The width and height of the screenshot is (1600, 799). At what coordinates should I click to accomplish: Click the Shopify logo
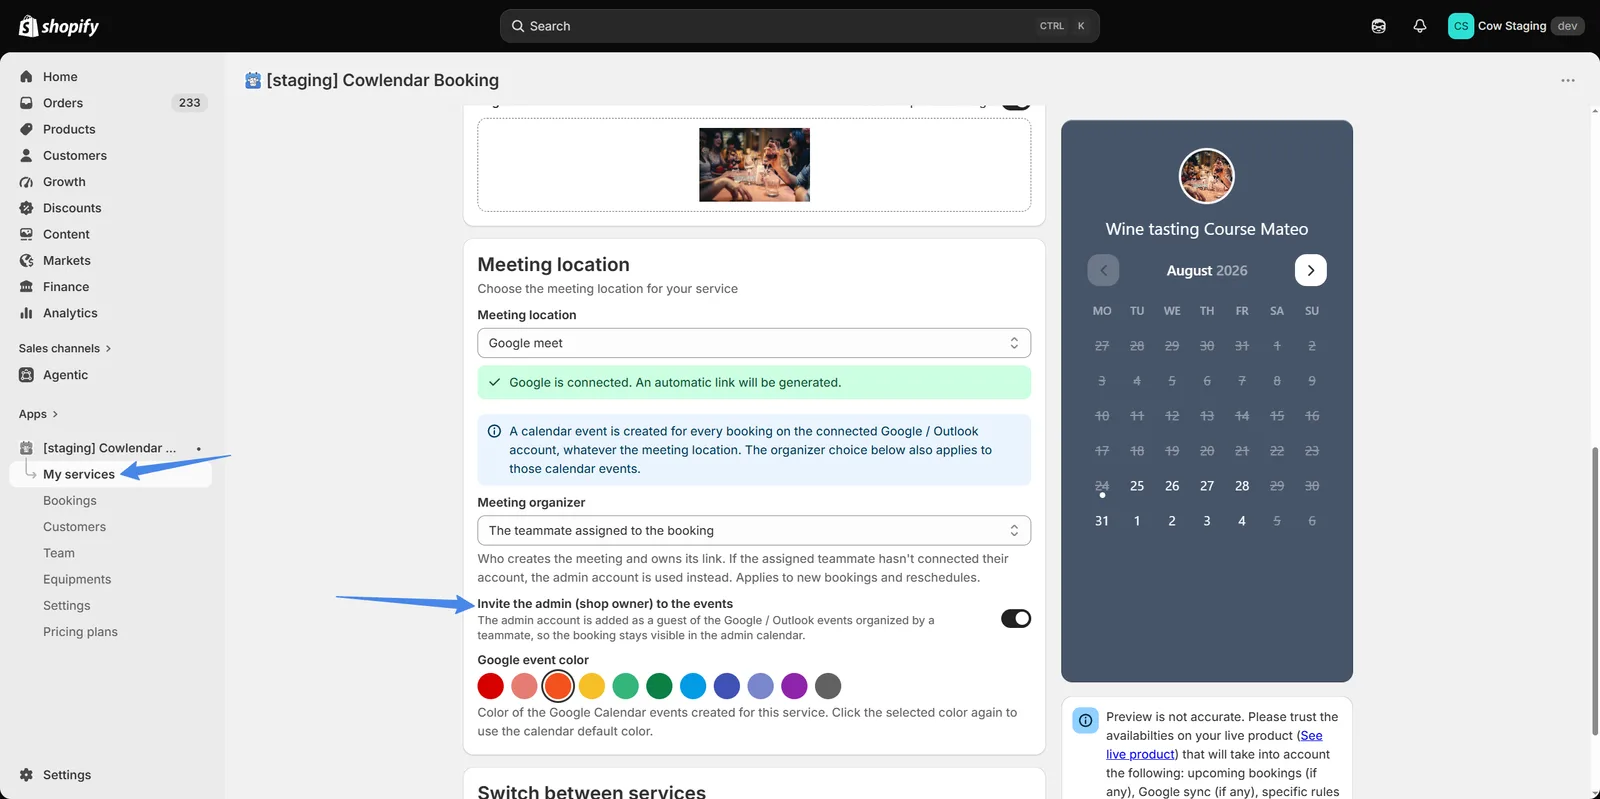click(59, 26)
